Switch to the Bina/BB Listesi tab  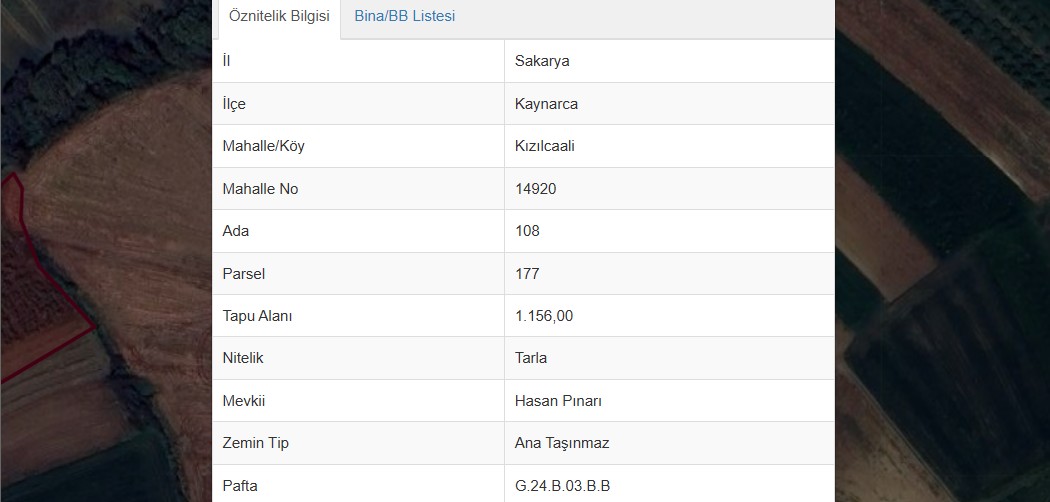(404, 16)
